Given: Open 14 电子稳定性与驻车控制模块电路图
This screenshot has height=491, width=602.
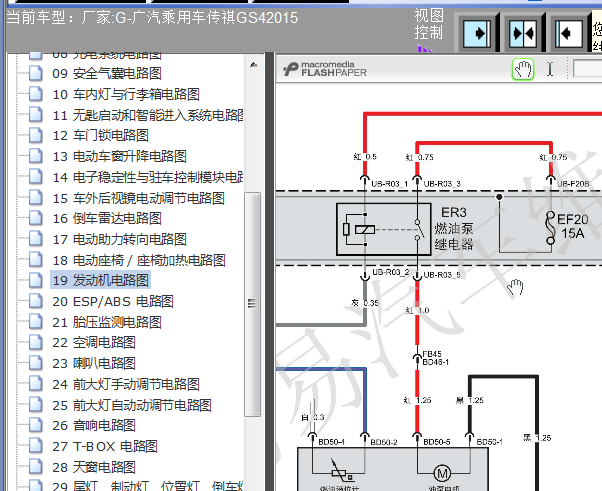Looking at the screenshot, I should (148, 177).
